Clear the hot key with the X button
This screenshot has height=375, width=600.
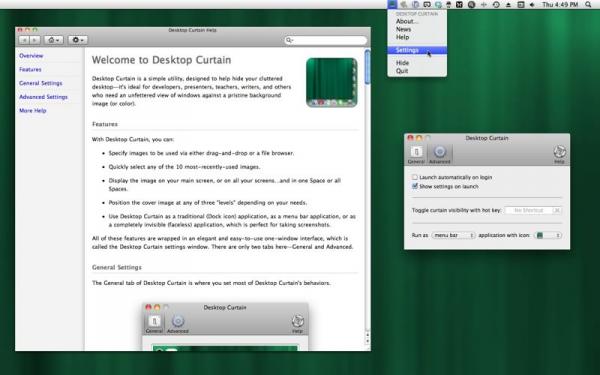click(557, 210)
